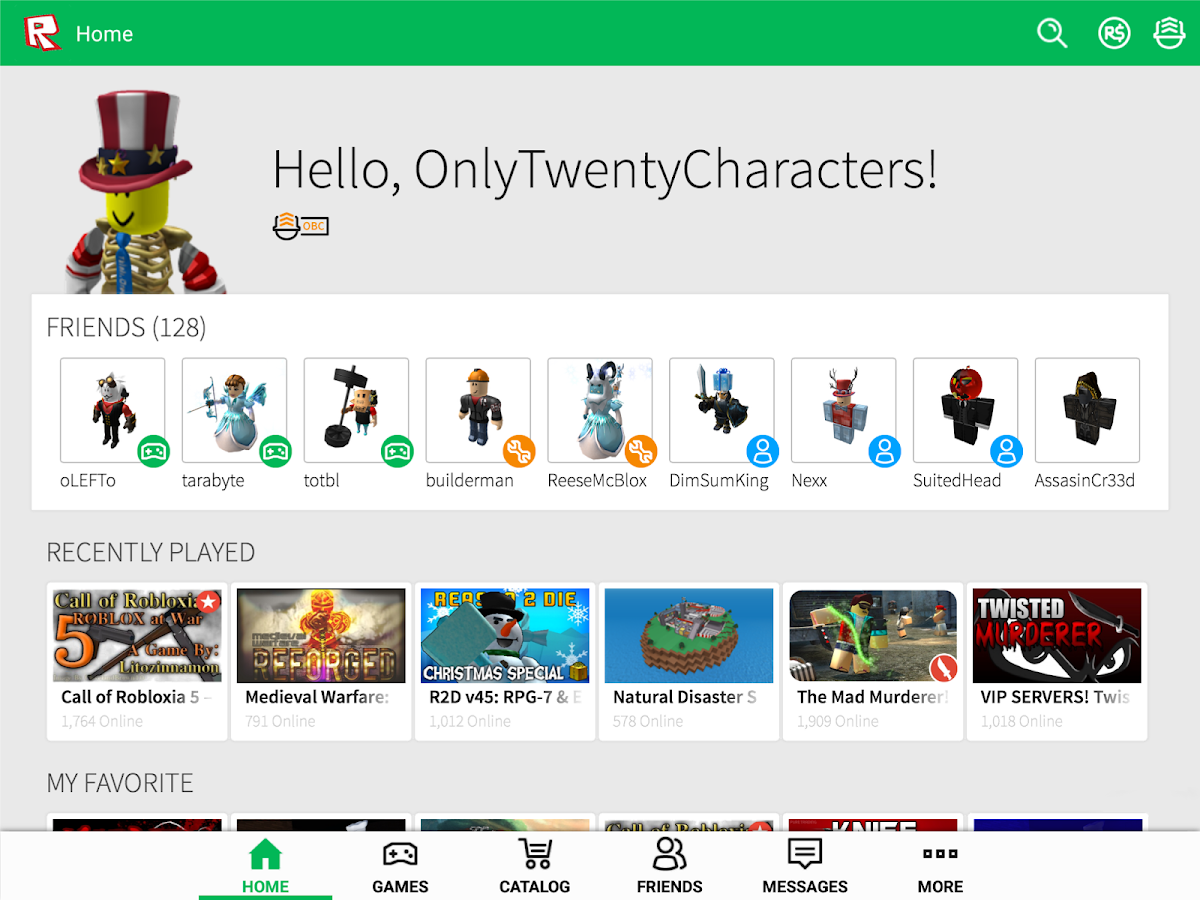The image size is (1200, 900).
Task: Open the Robux balance icon
Action: (1114, 33)
